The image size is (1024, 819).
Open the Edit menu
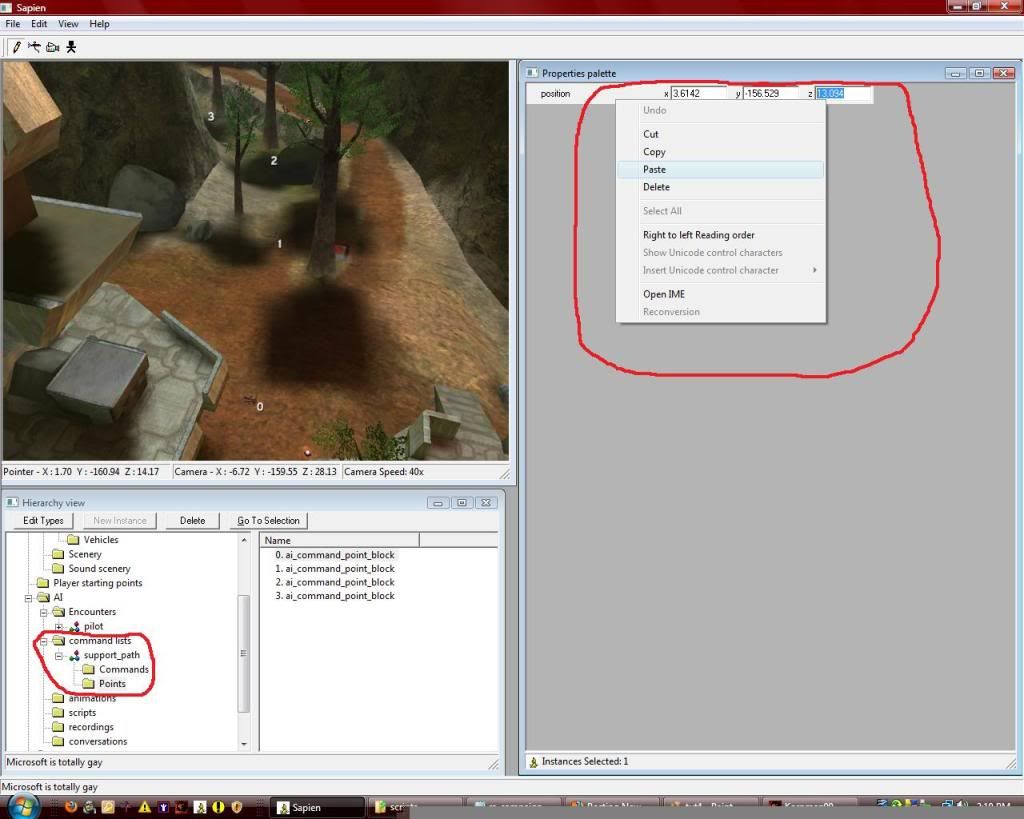pyautogui.click(x=39, y=24)
